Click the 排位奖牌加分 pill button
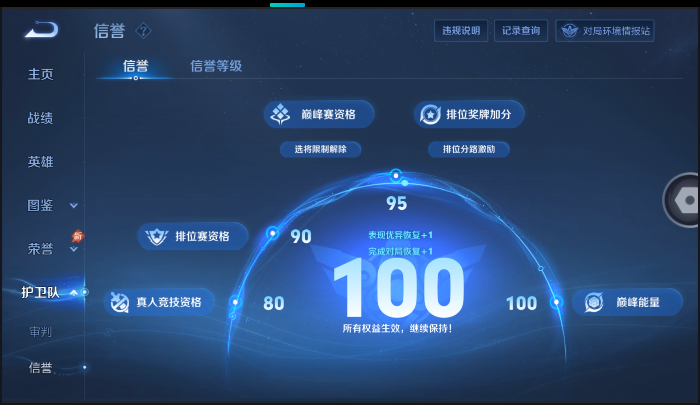Viewport: 700px width, 405px height. pos(469,114)
